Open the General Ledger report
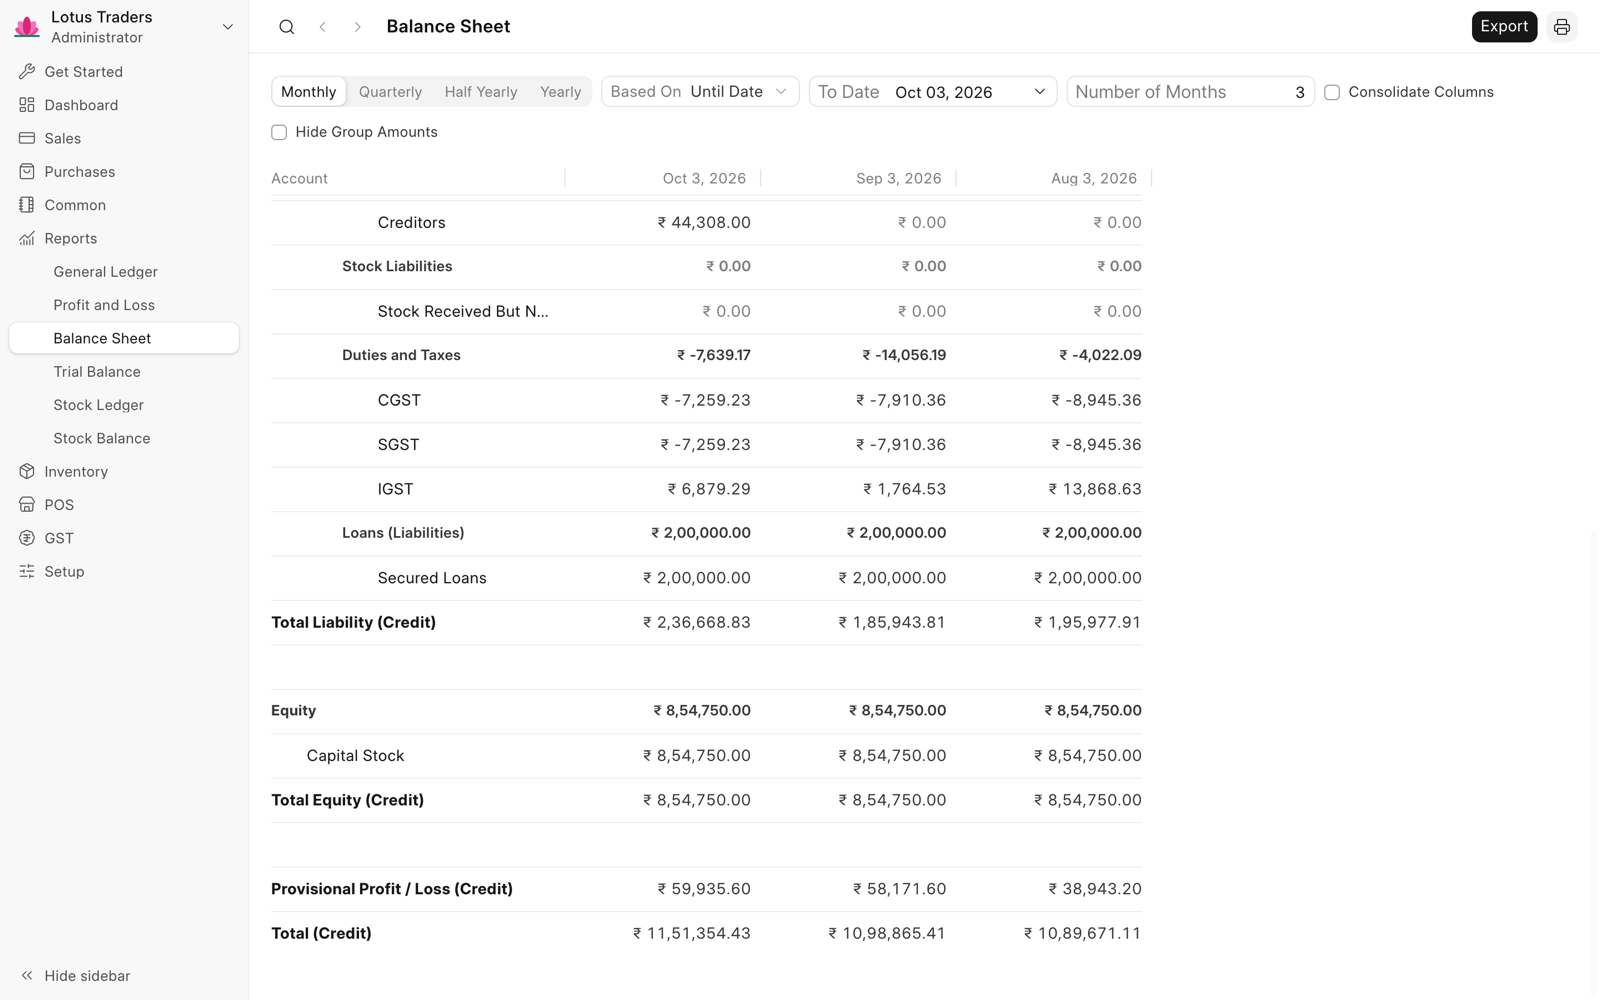 pos(124,272)
